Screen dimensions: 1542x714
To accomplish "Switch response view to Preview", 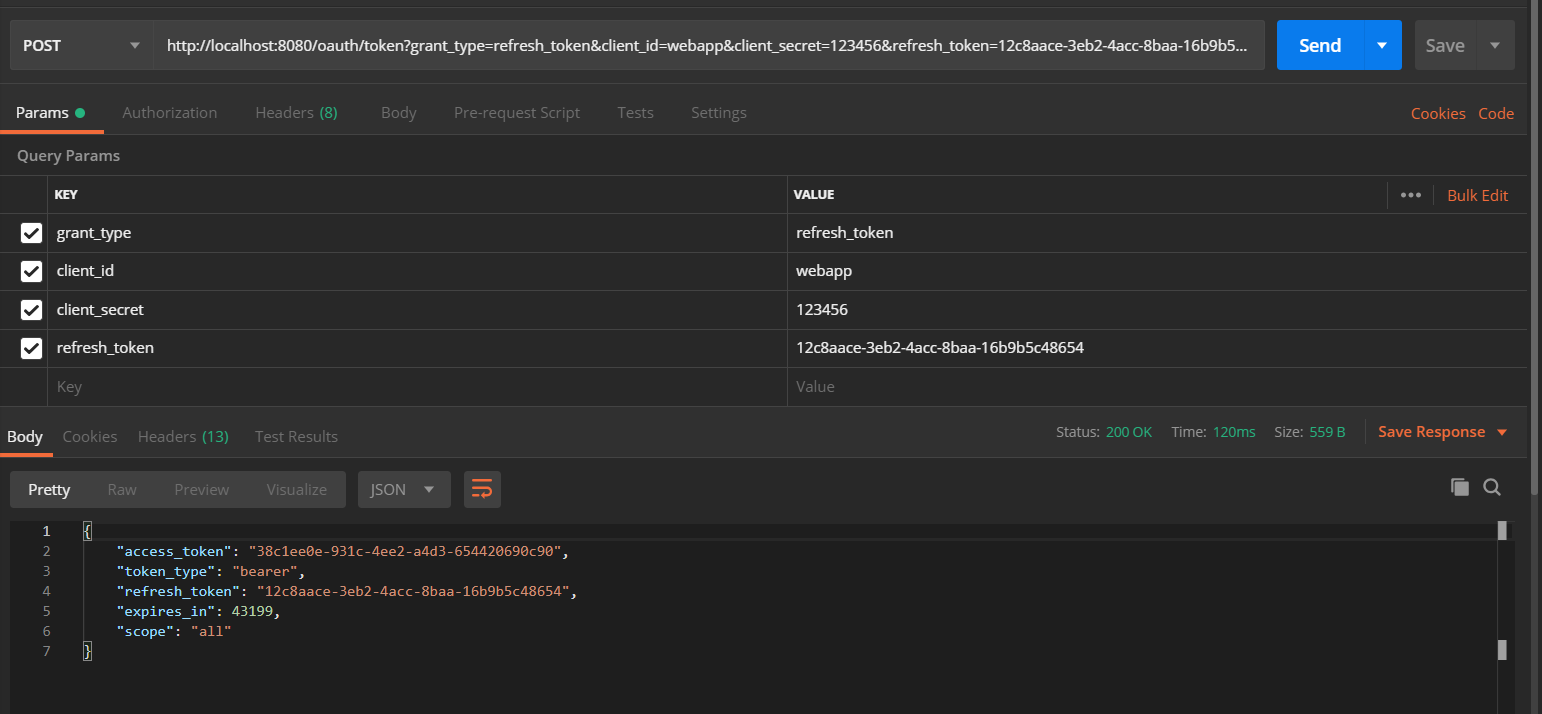I will pyautogui.click(x=201, y=489).
